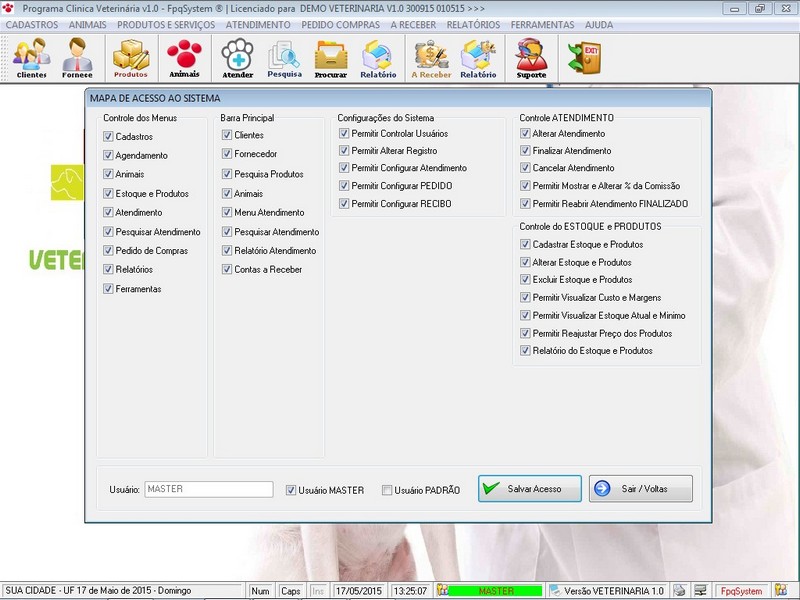Click the printer icon in status bar
800x600 pixels.
coord(679,590)
